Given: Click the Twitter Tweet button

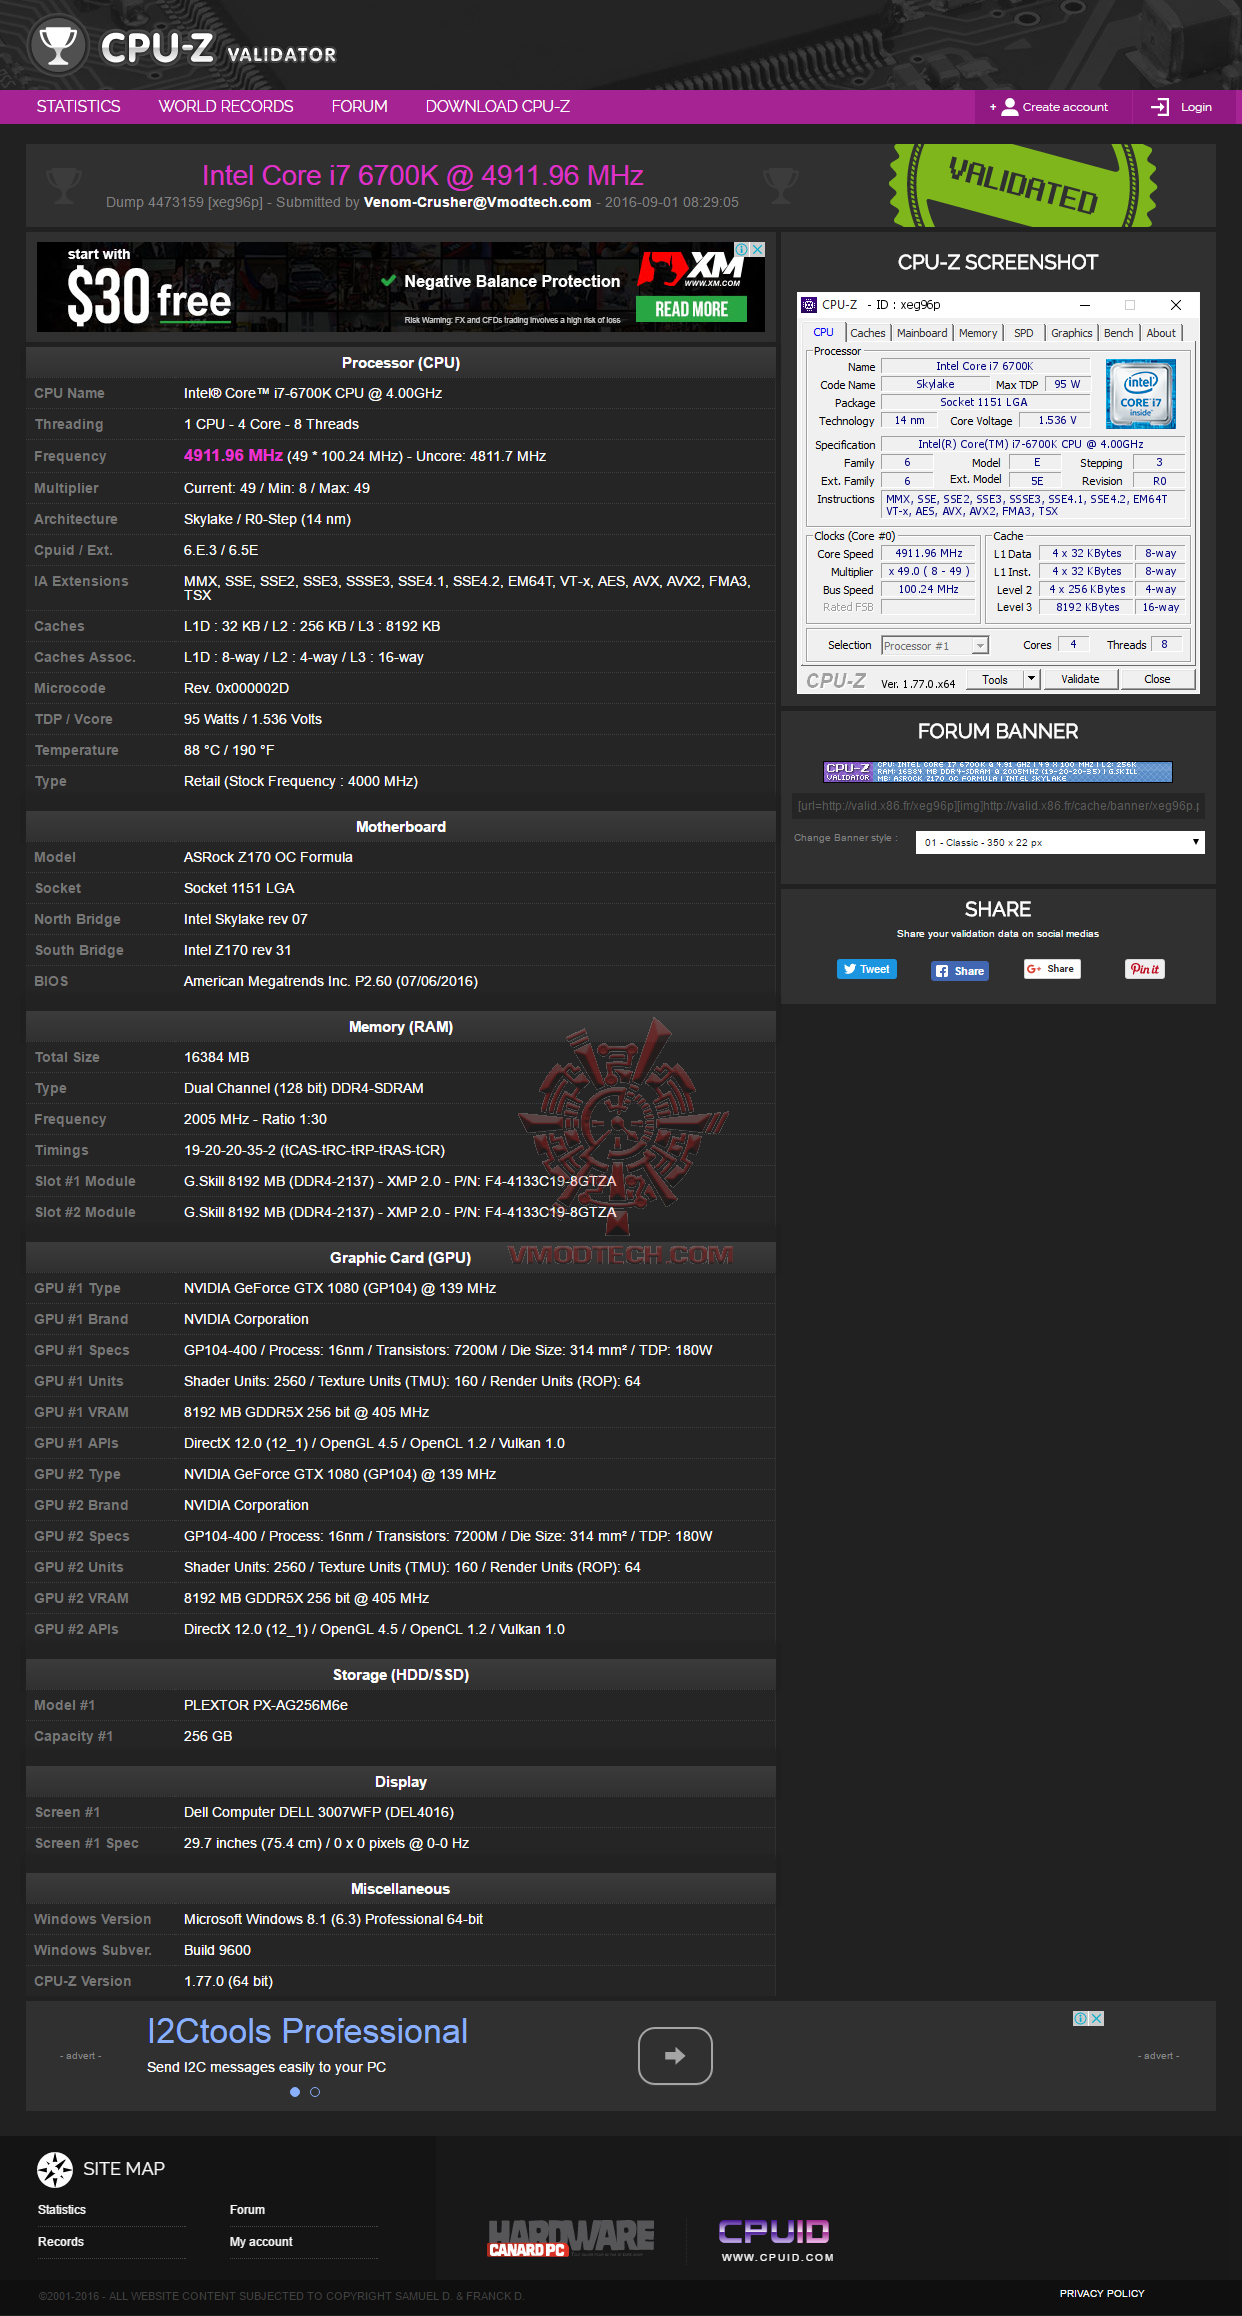Looking at the screenshot, I should click(x=867, y=969).
